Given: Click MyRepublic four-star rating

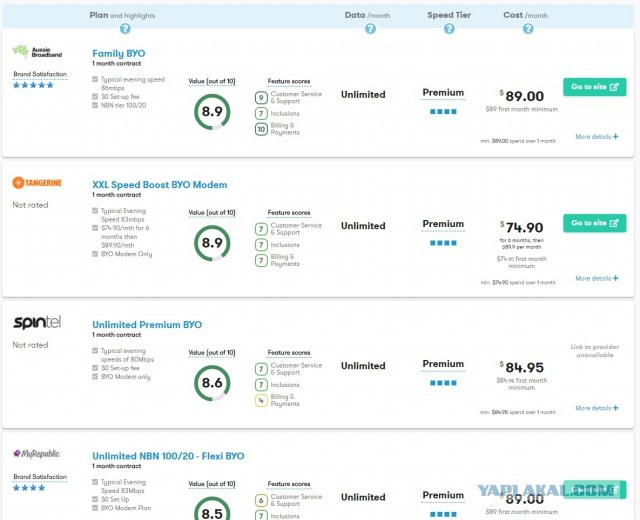Looking at the screenshot, I should [x=29, y=488].
